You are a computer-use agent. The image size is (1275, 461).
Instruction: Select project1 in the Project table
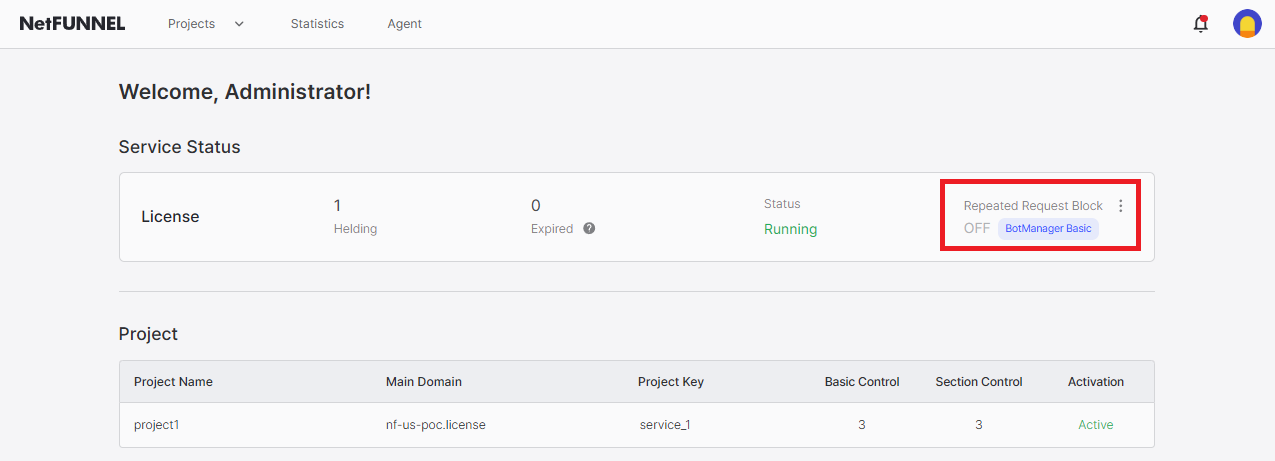click(157, 425)
